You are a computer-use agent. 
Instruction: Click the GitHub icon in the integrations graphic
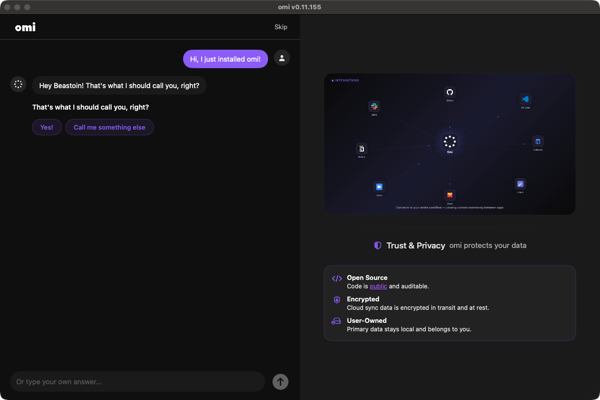tap(450, 92)
